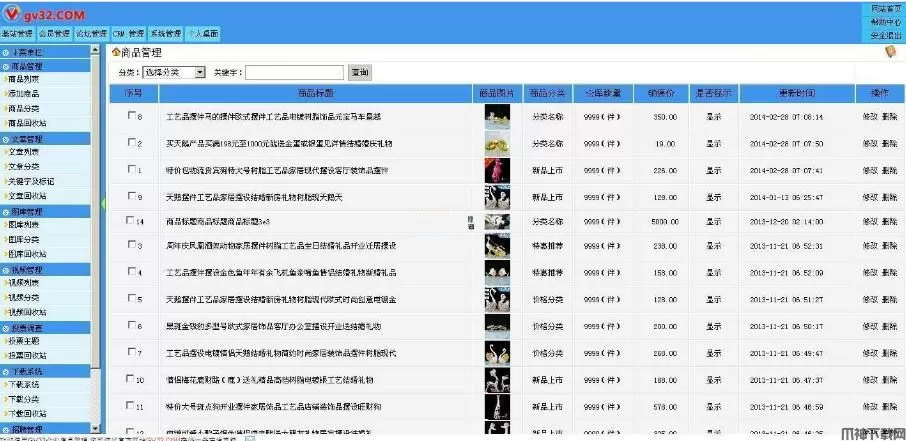This screenshot has height=441, width=906.
Task: Click the 关键字 keyword input field
Action: (293, 73)
